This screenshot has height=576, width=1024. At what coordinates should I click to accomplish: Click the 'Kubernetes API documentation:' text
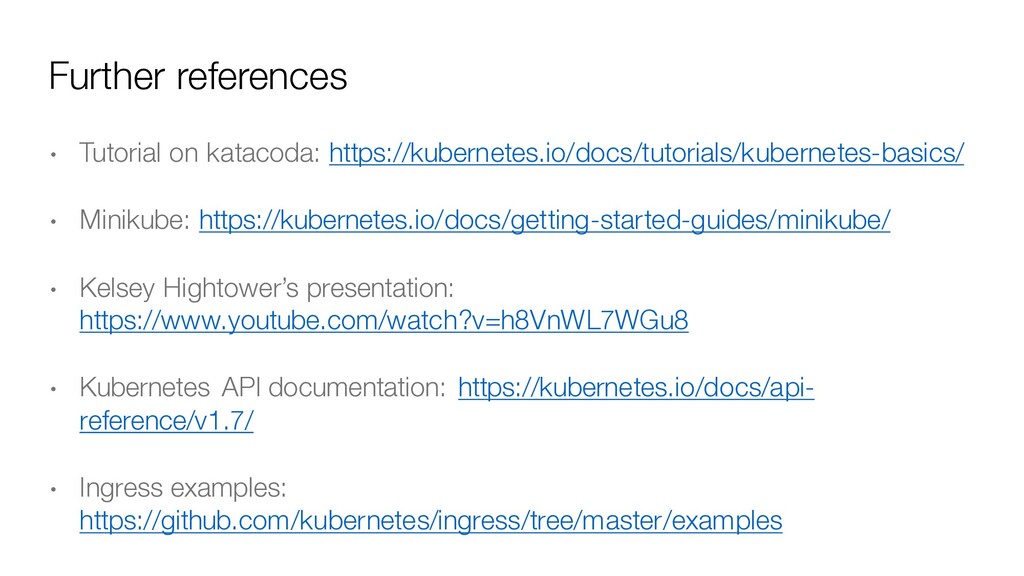[x=263, y=387]
